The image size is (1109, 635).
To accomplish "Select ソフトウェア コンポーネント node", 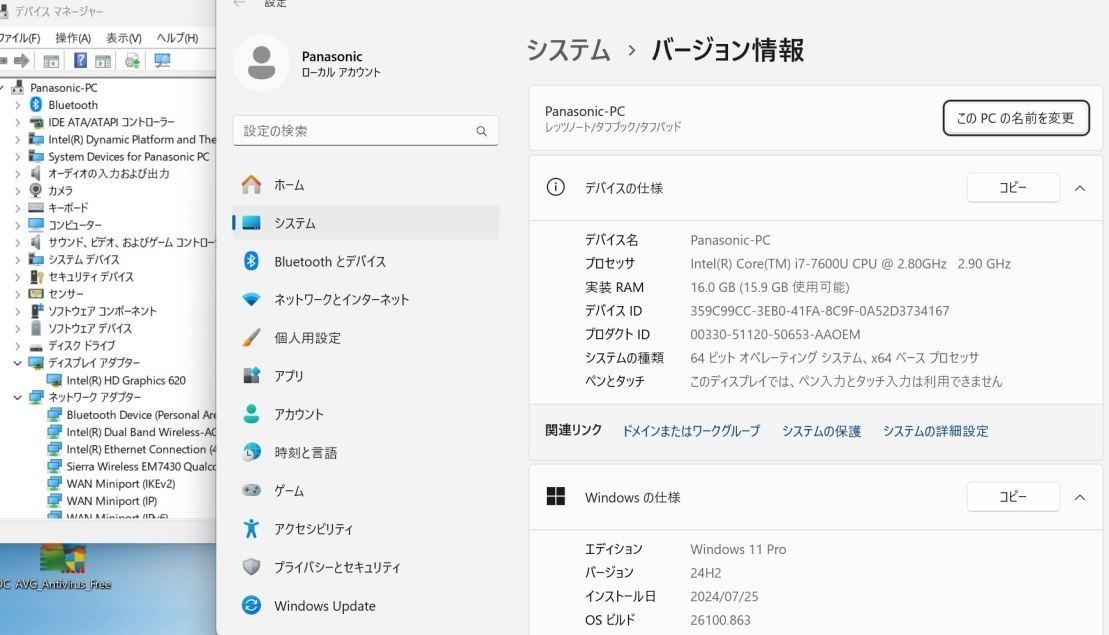I will pos(102,311).
